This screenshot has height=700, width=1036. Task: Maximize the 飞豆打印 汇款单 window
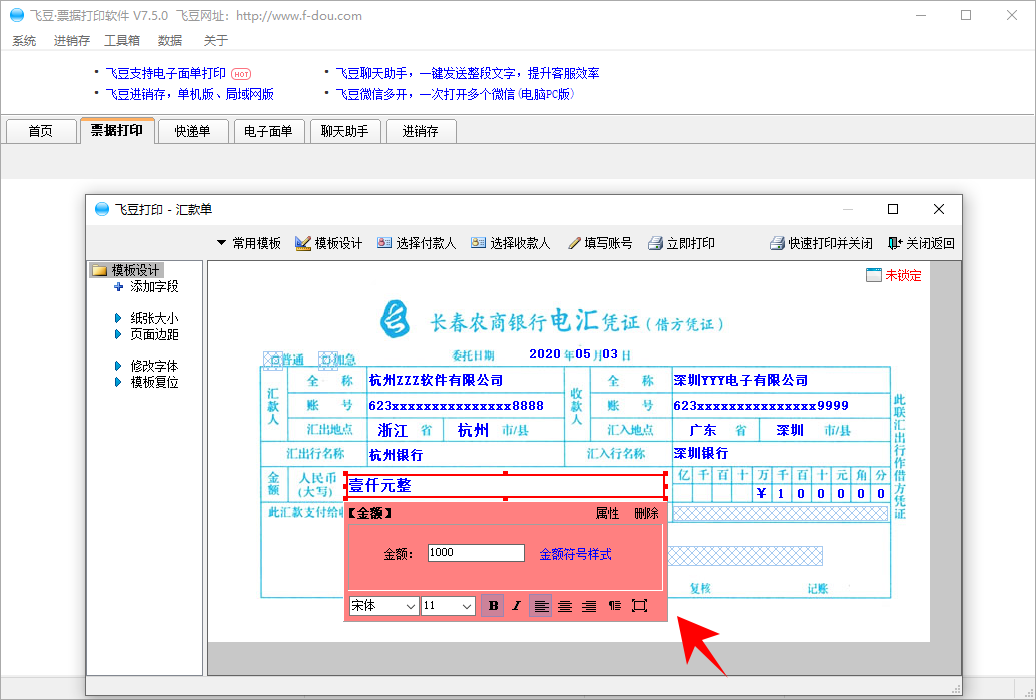pos(893,209)
